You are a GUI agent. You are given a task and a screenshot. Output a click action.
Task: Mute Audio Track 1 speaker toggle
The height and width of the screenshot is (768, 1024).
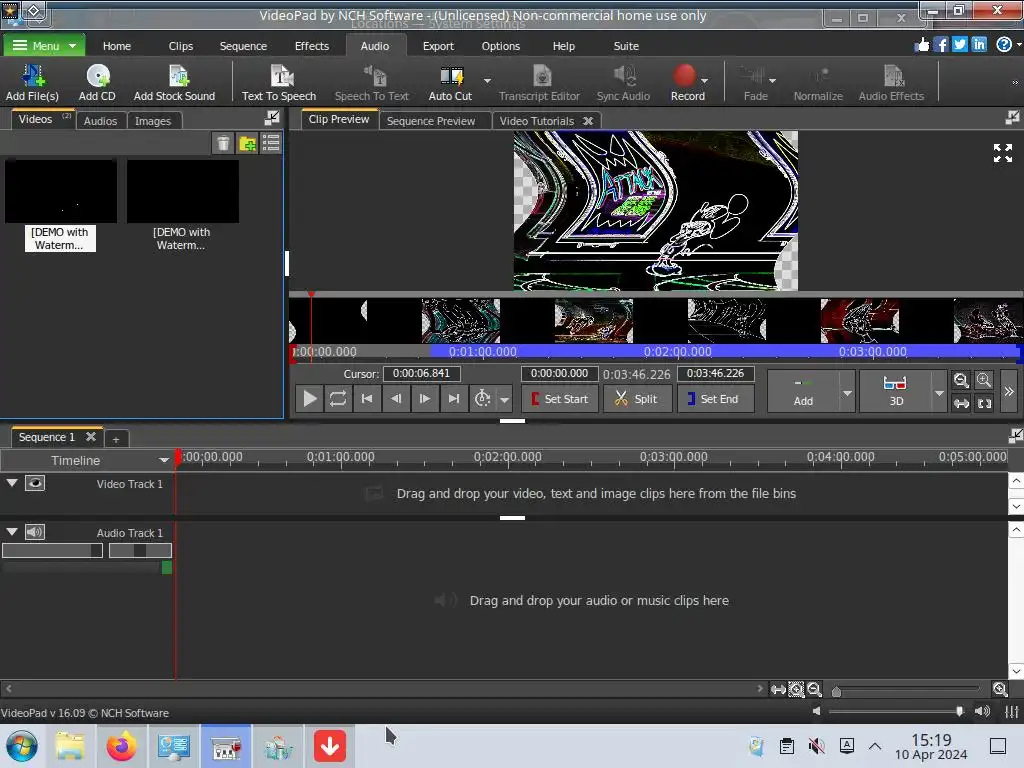tap(35, 532)
